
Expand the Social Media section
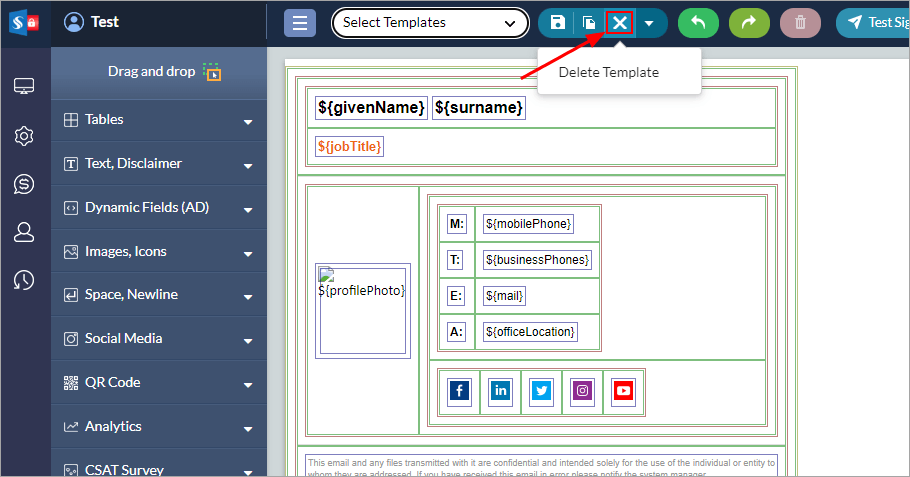coord(159,339)
